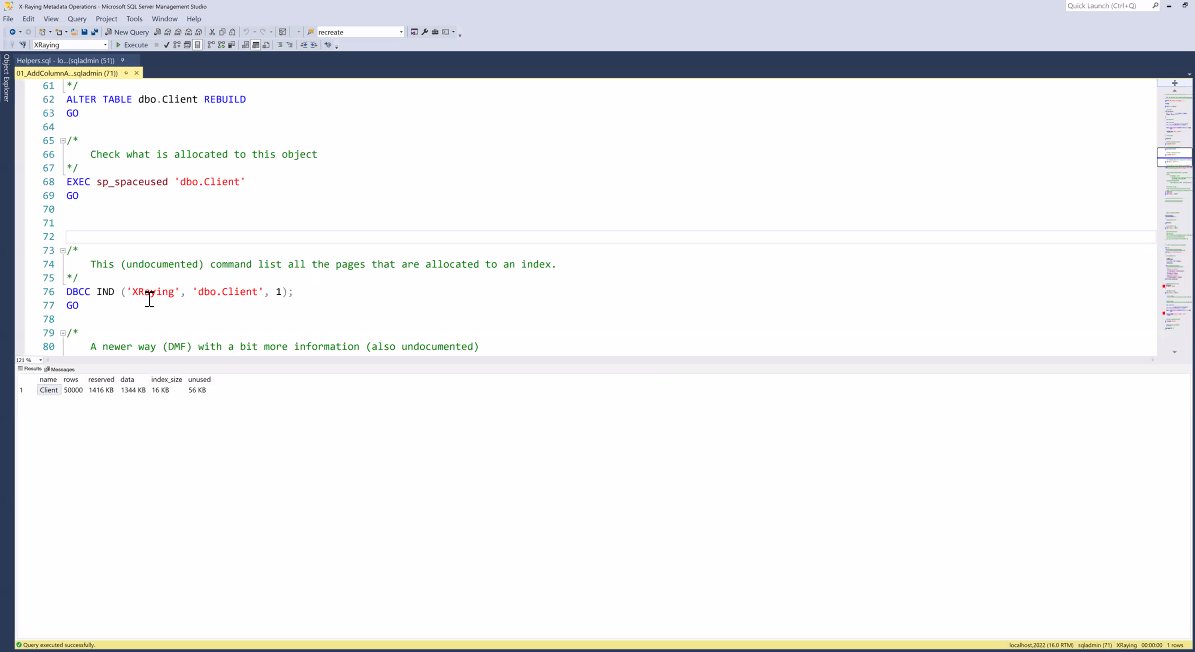Click the index_size column header
1195x652 pixels.
166,379
